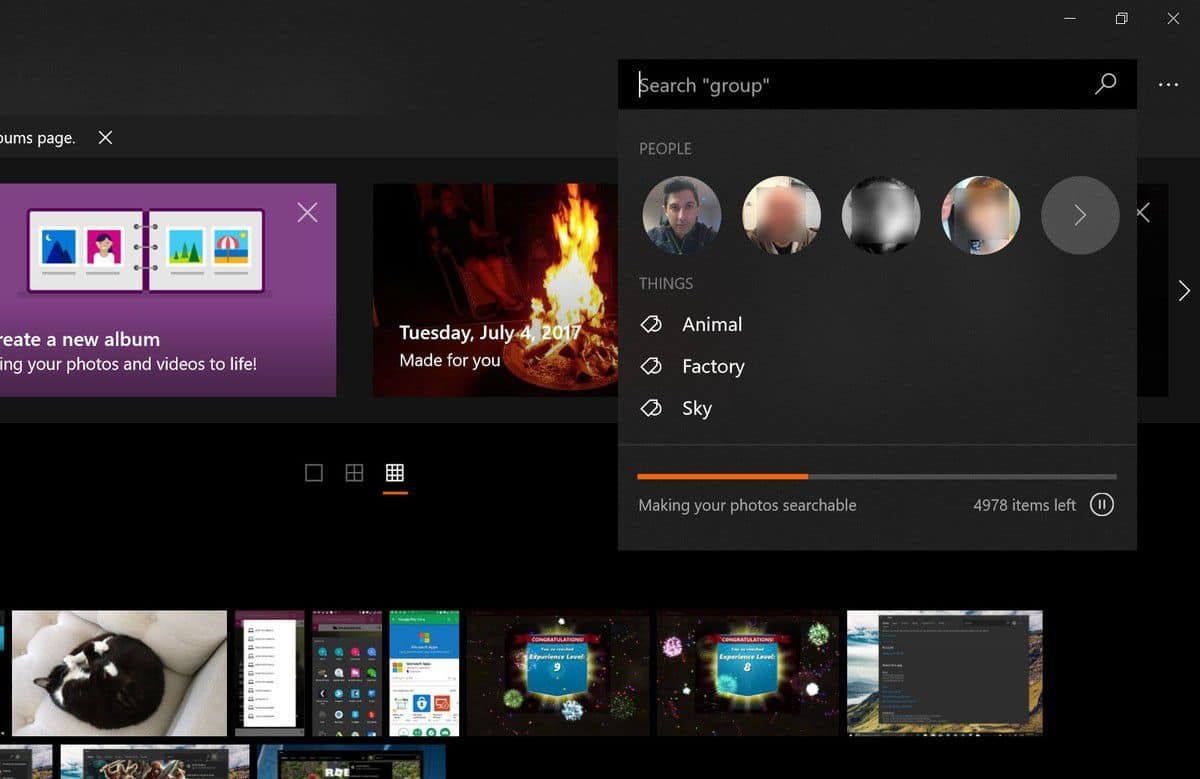1200x779 pixels.
Task: Click the magnifying glass search icon
Action: [x=1105, y=85]
